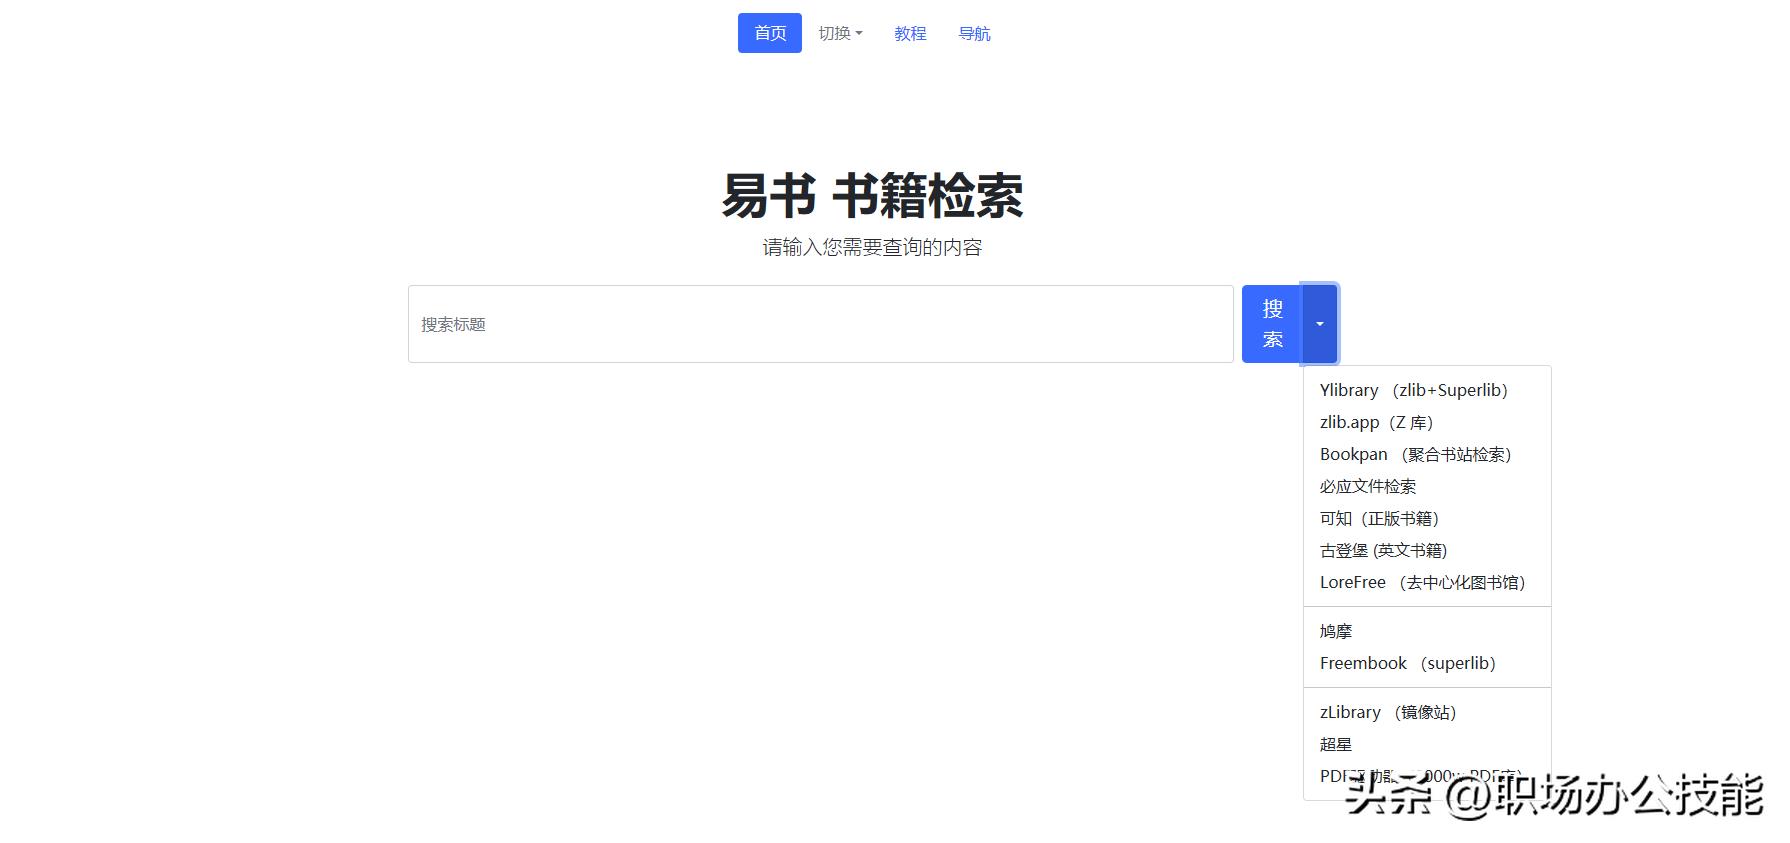This screenshot has width=1790, height=843.
Task: Choose zlib.app (Z 库) search source
Action: click(1376, 422)
